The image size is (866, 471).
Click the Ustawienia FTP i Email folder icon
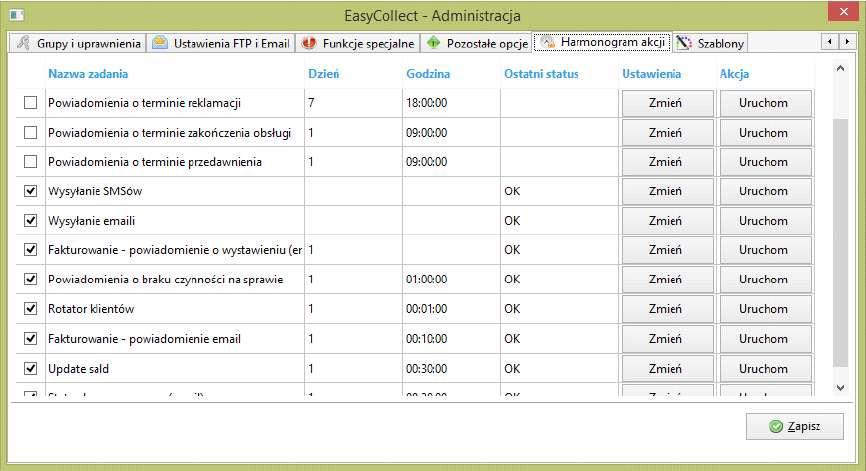[x=160, y=43]
